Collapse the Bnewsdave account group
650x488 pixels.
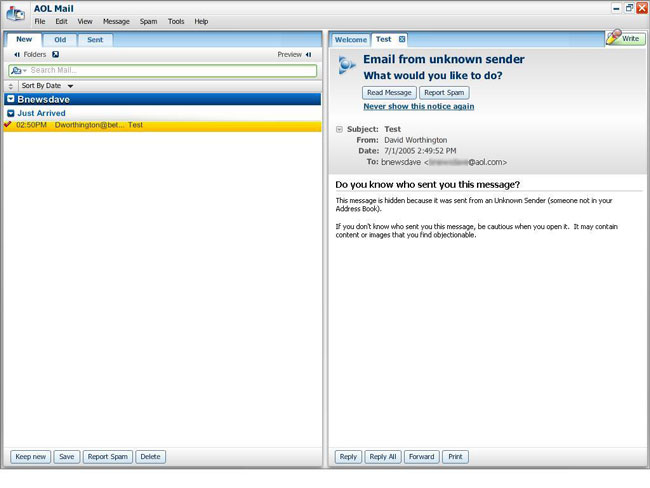(11, 99)
